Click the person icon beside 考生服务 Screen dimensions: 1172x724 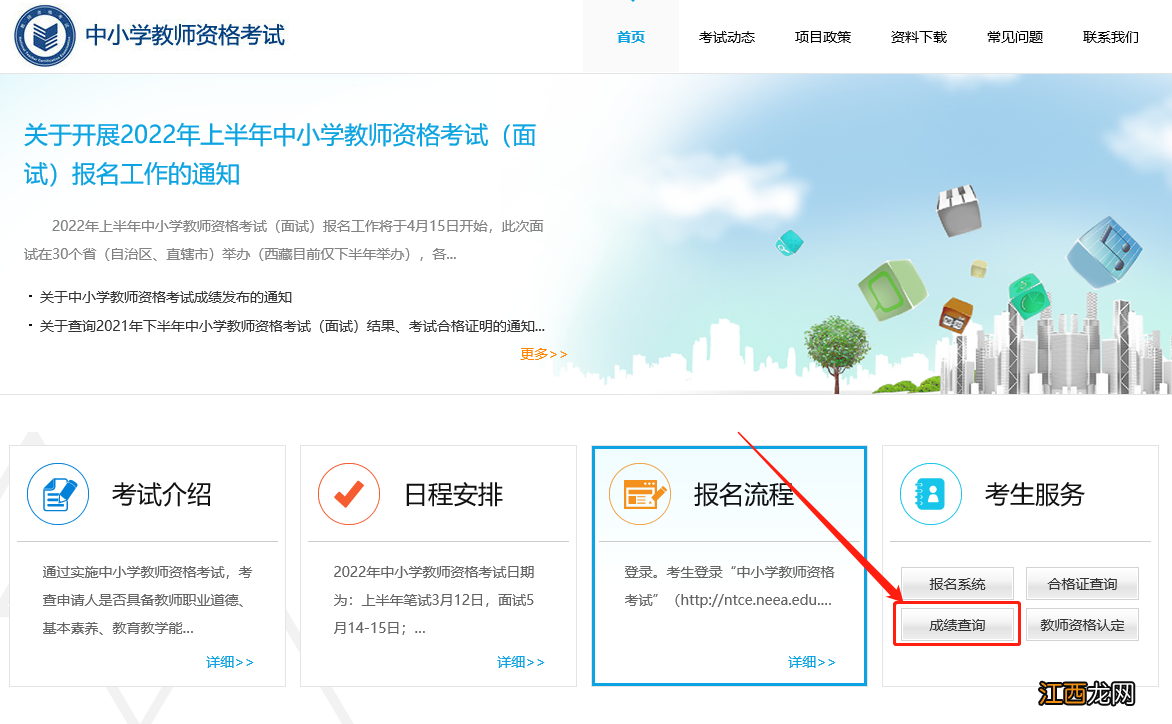click(930, 493)
